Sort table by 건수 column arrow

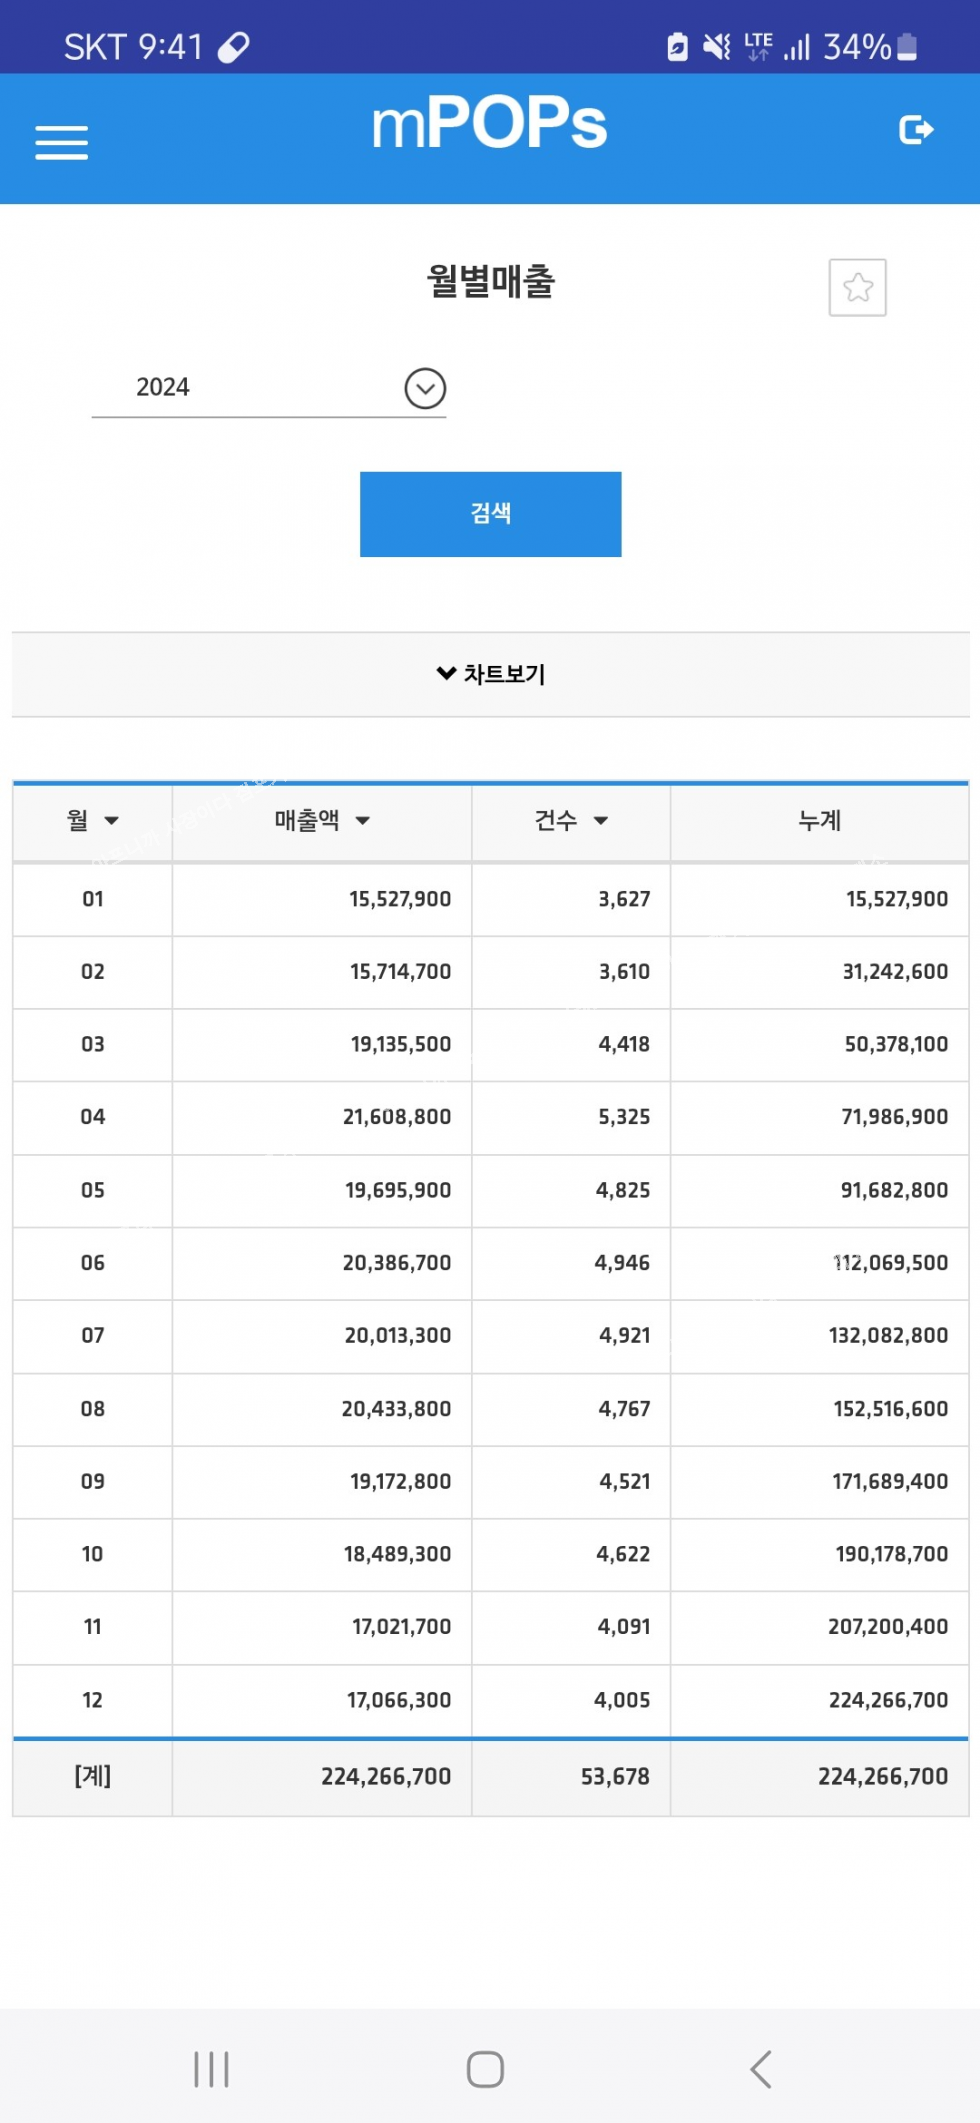[x=600, y=821]
